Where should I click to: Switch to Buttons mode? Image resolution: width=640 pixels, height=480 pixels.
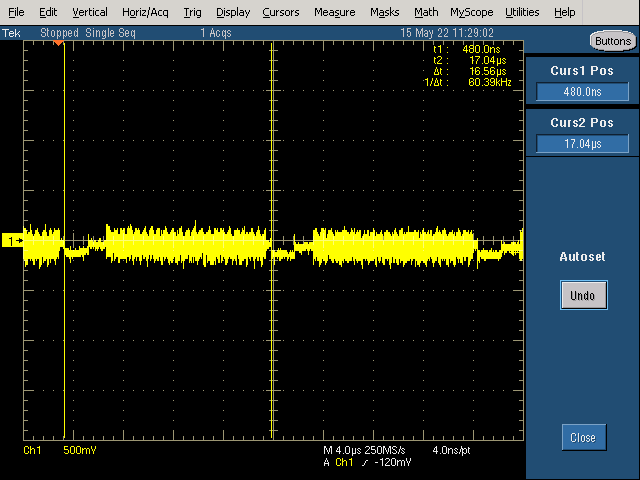pyautogui.click(x=613, y=41)
